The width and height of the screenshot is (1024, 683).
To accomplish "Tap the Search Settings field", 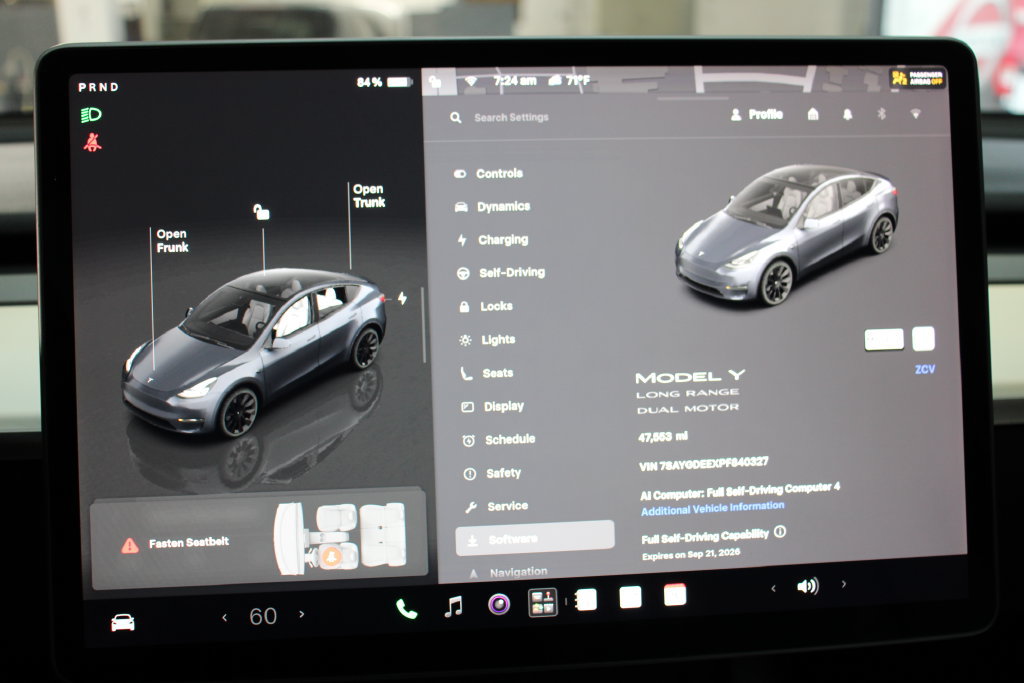I will [x=511, y=118].
